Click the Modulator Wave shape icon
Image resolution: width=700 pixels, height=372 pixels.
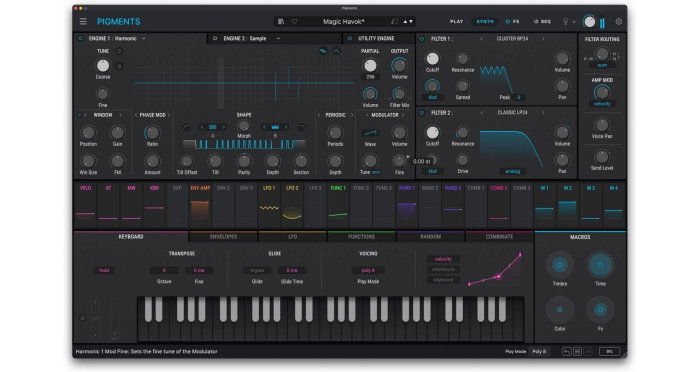pyautogui.click(x=370, y=133)
